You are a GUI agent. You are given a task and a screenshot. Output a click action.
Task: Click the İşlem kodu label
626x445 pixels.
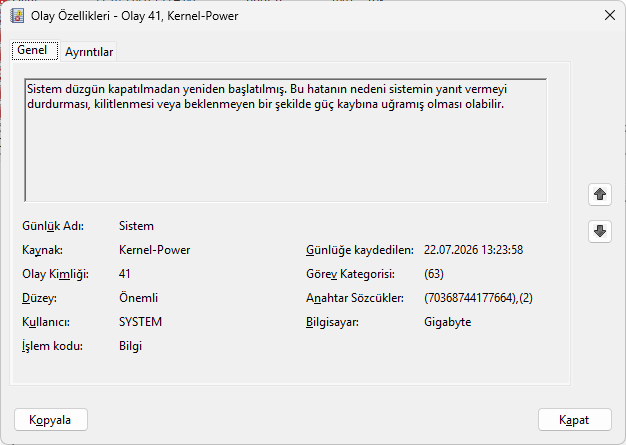[52, 346]
